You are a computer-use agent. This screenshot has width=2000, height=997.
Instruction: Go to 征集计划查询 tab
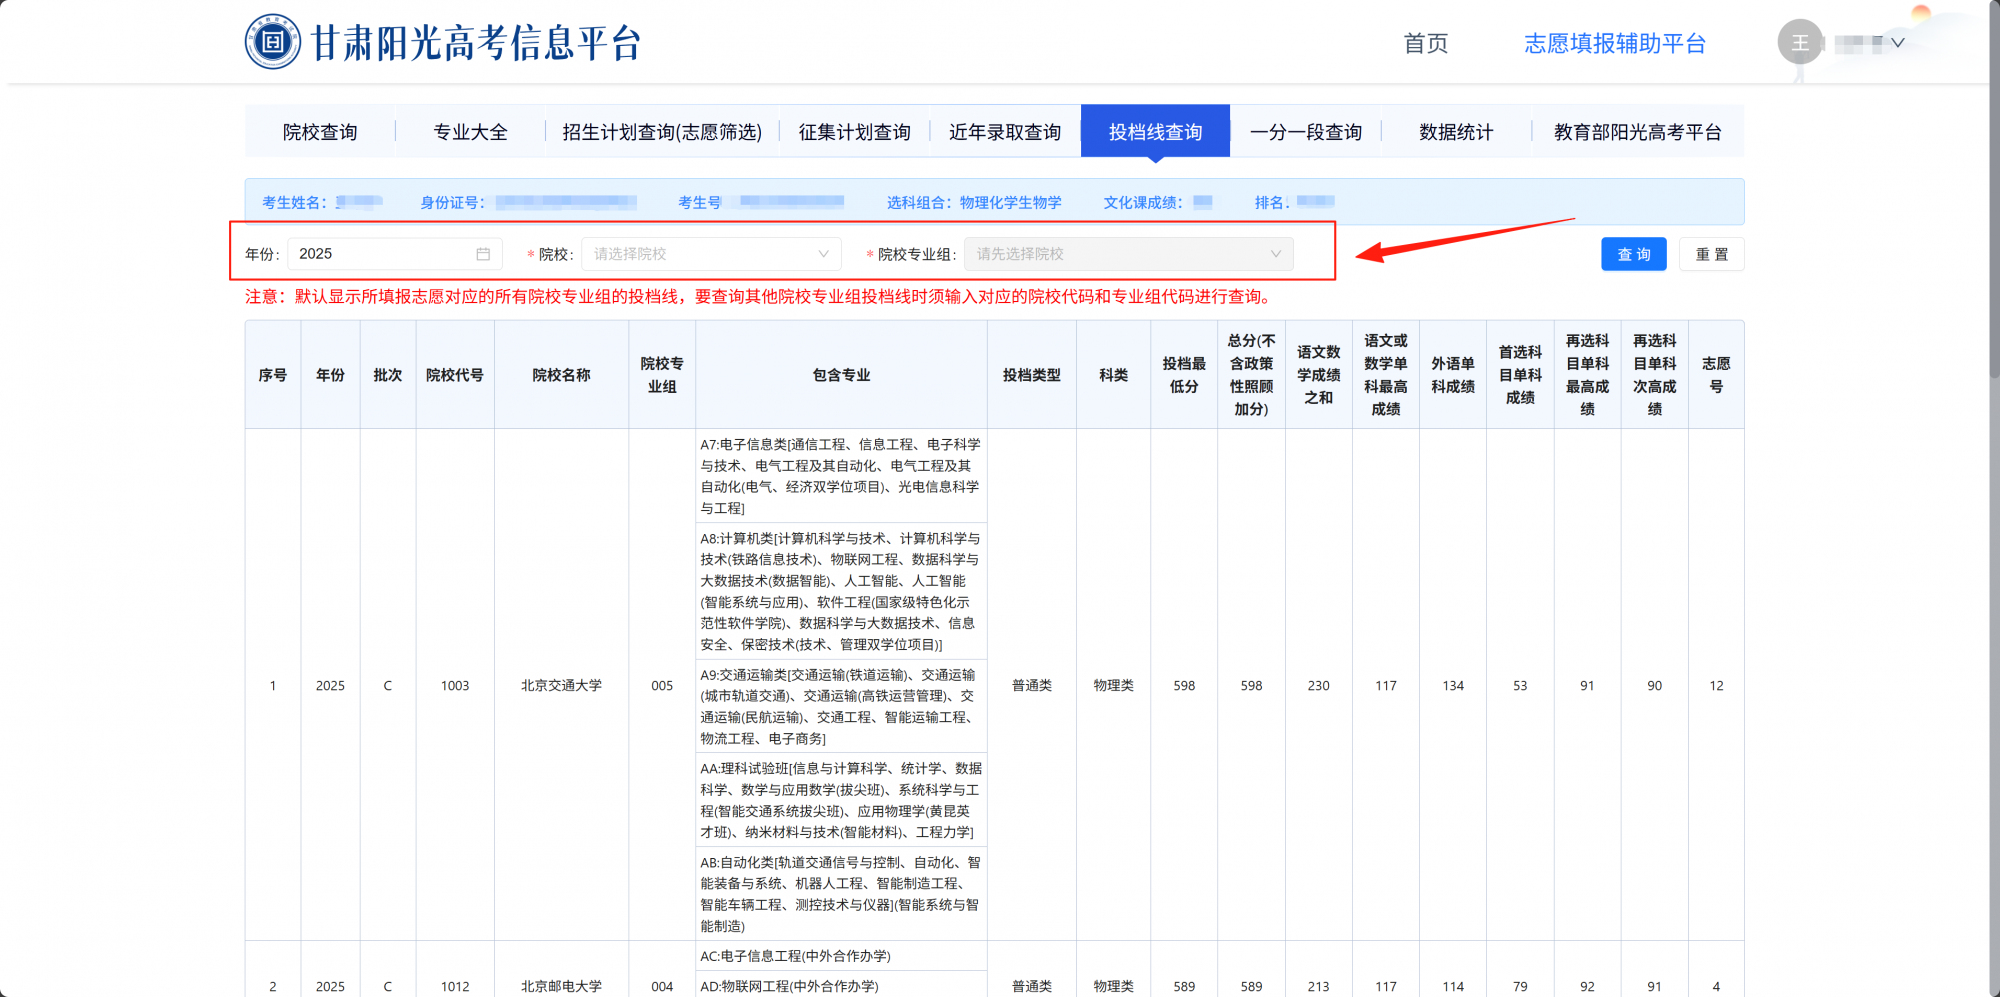point(854,132)
